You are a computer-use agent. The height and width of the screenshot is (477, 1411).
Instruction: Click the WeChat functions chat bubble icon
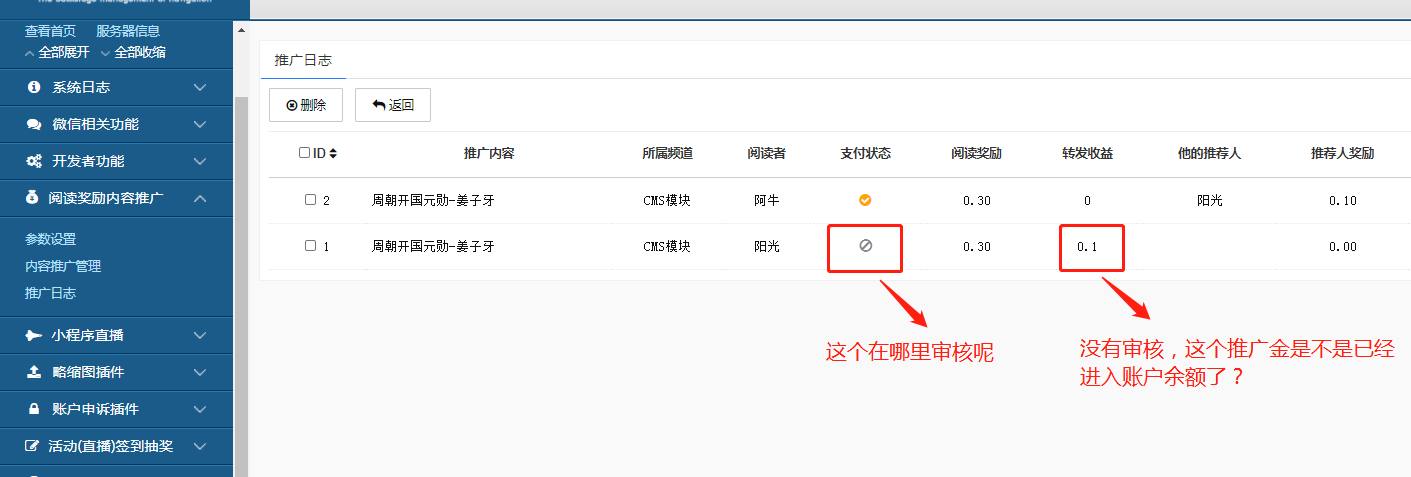(x=34, y=124)
